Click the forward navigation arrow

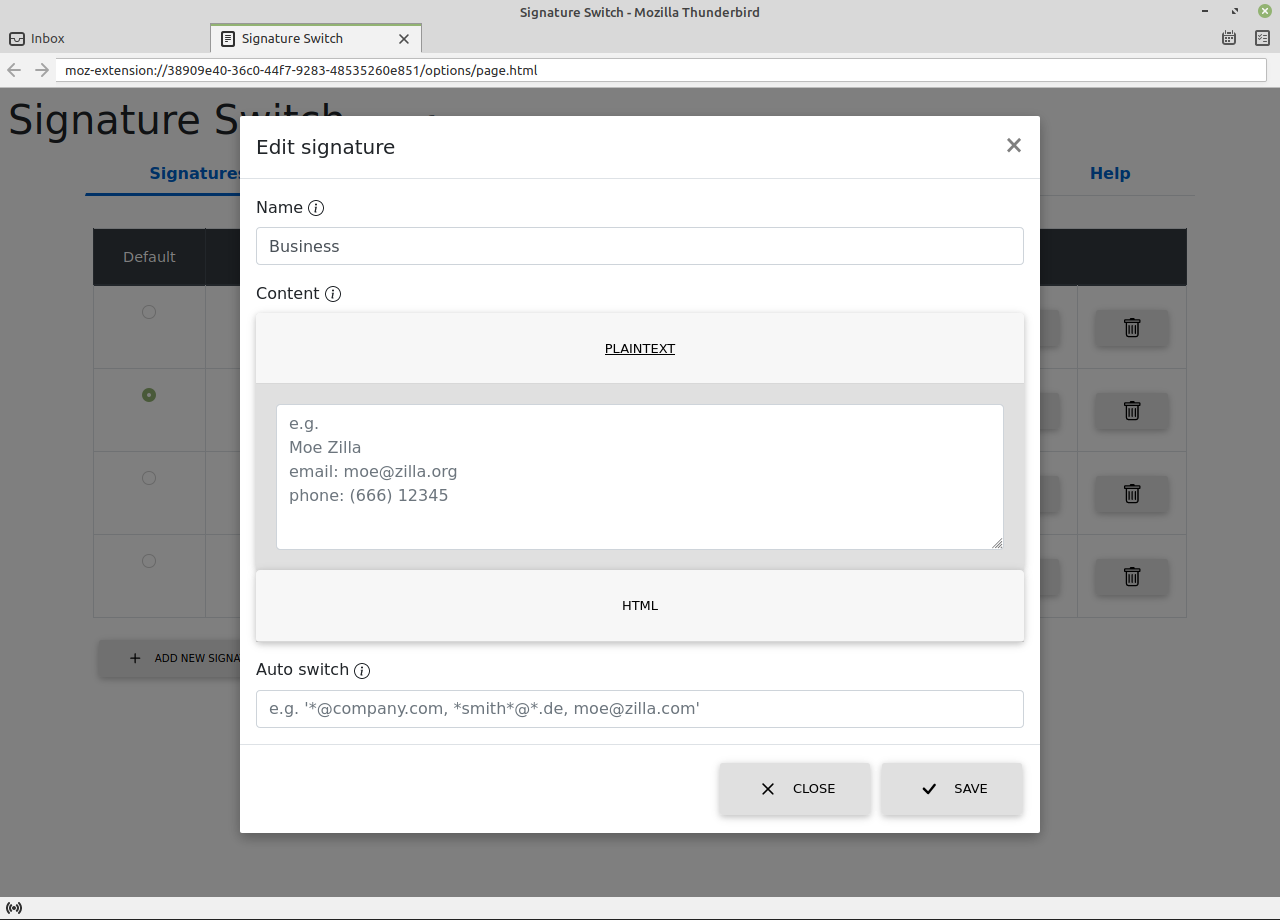coord(42,70)
